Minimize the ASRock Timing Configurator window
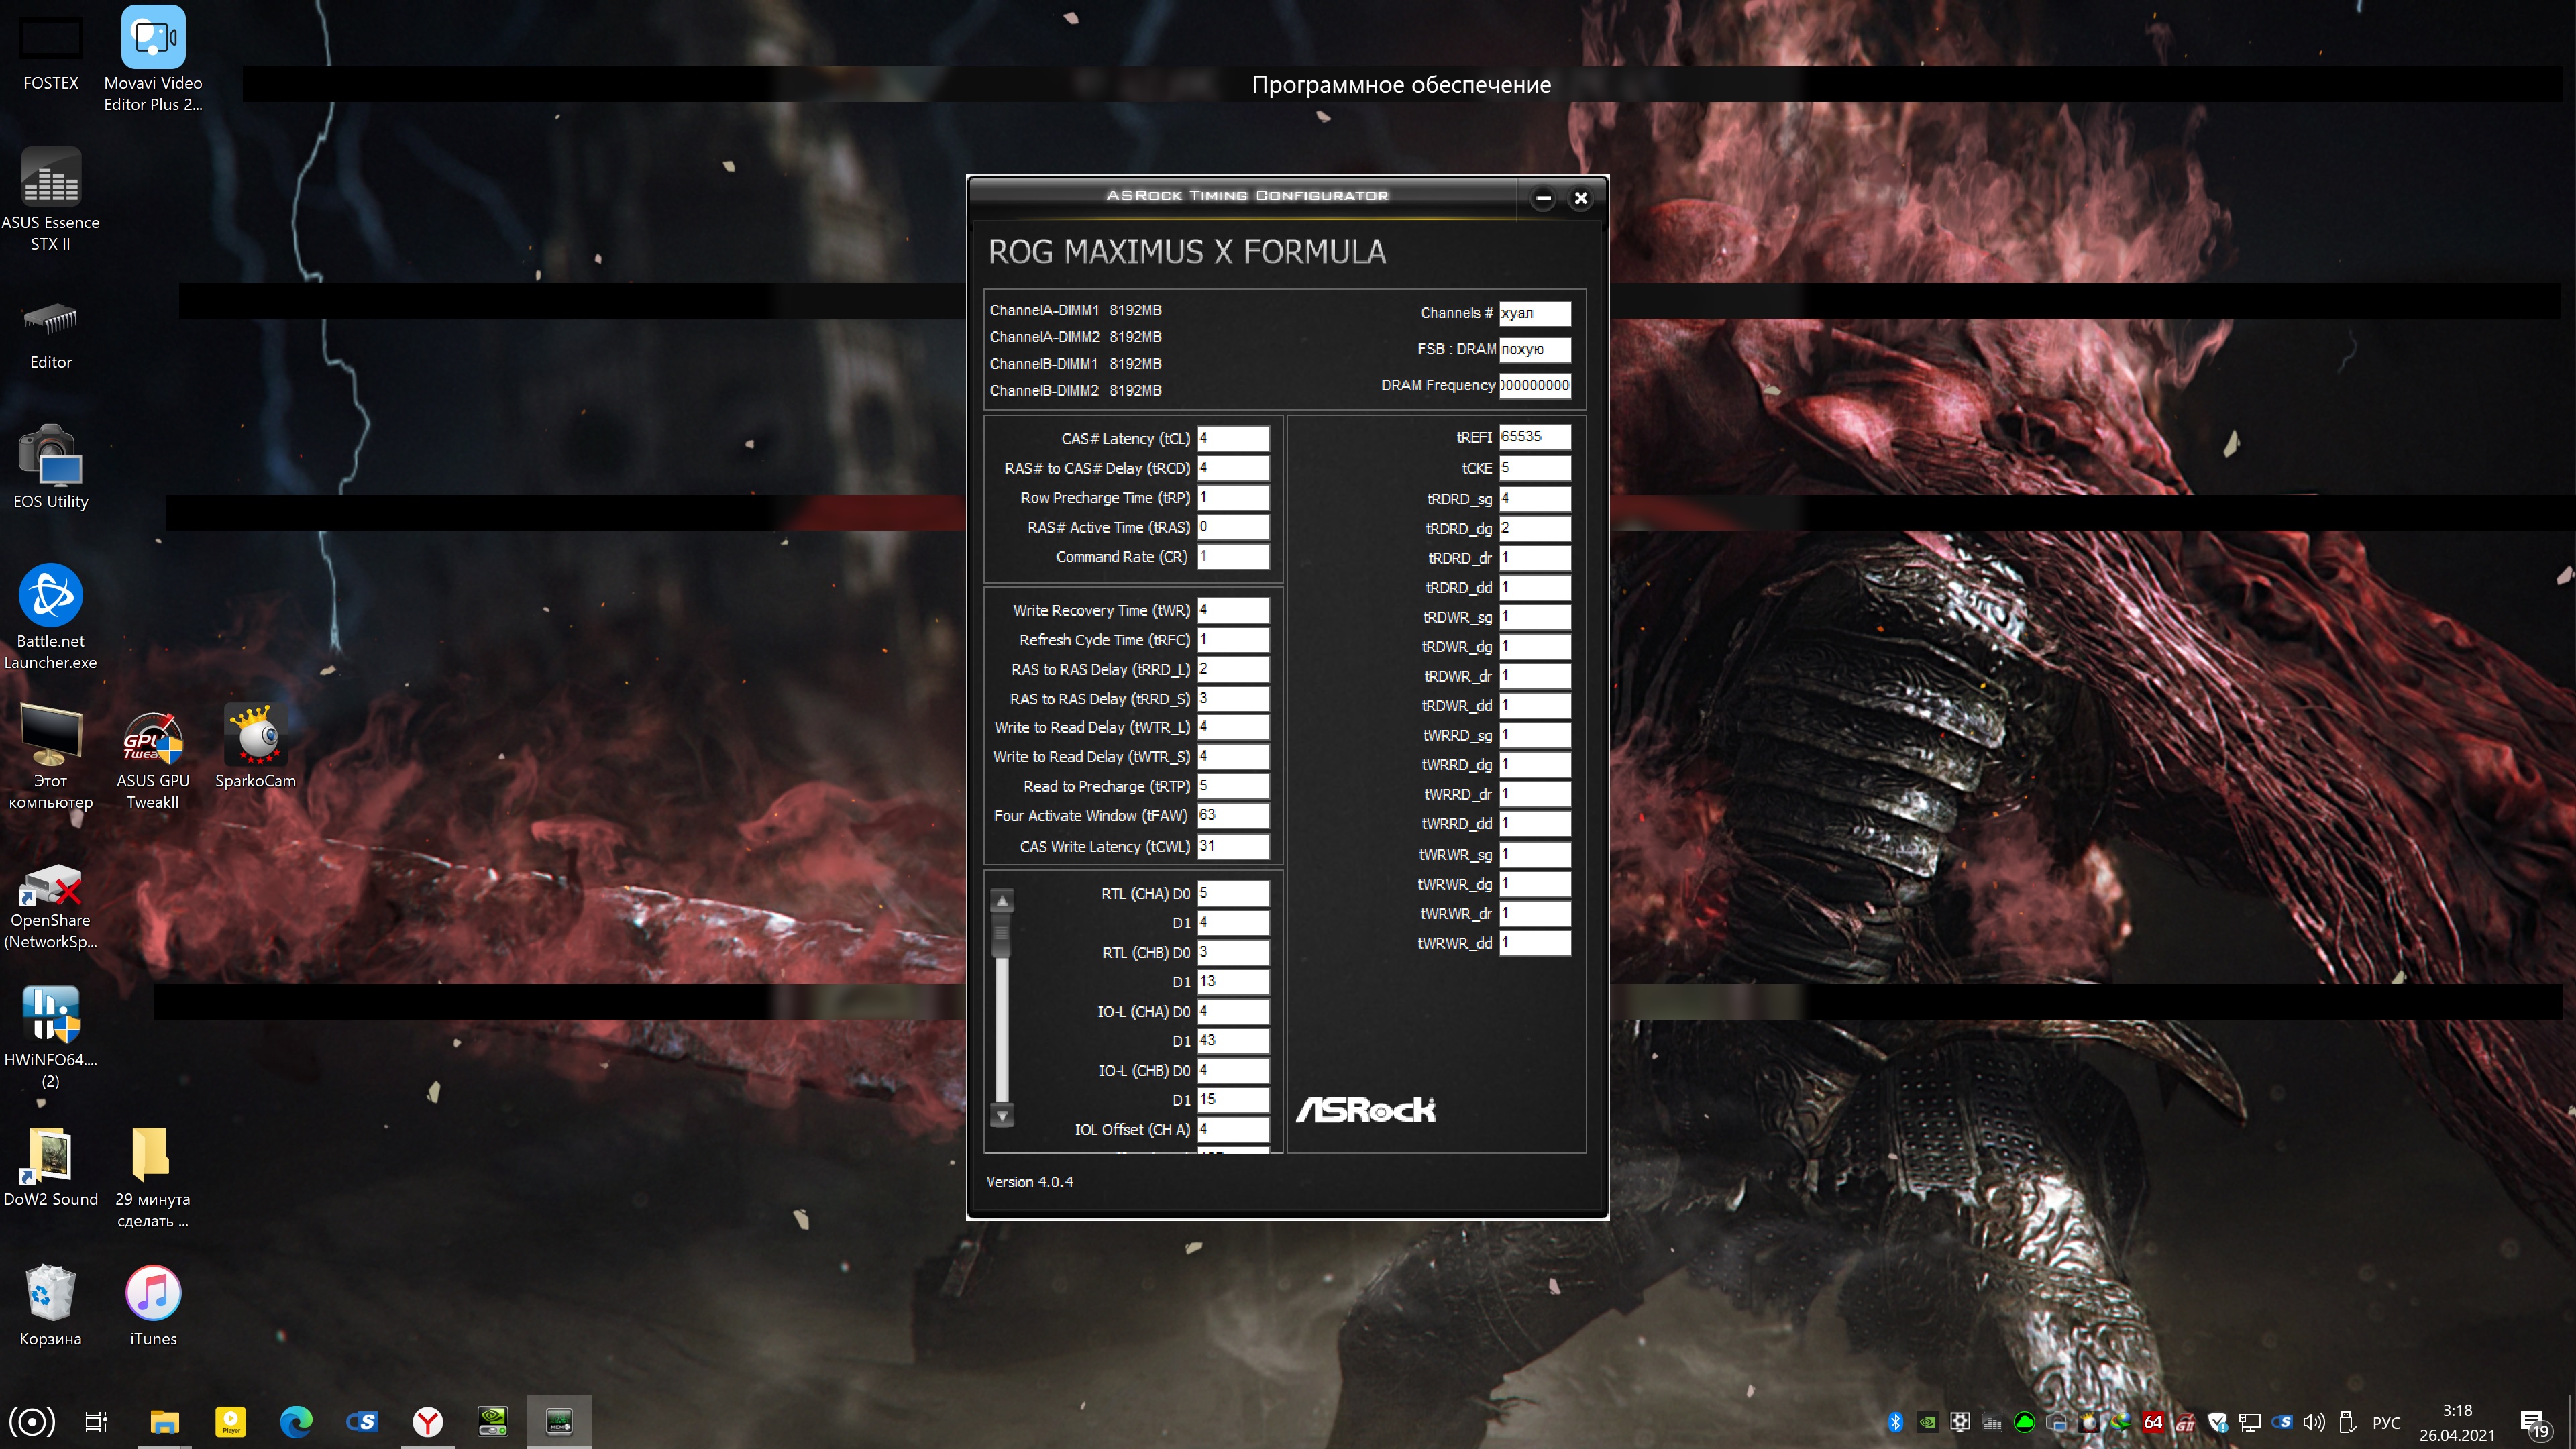This screenshot has height=1449, width=2576. click(1543, 198)
